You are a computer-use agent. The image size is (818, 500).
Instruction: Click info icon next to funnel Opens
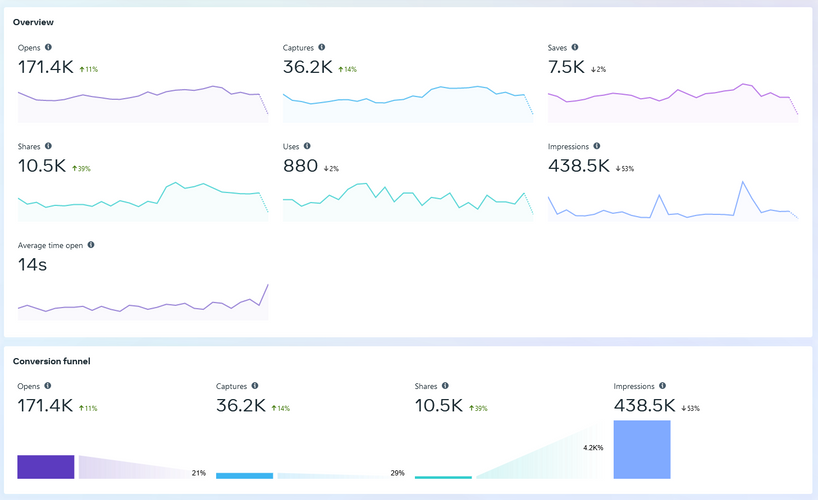[x=47, y=386]
